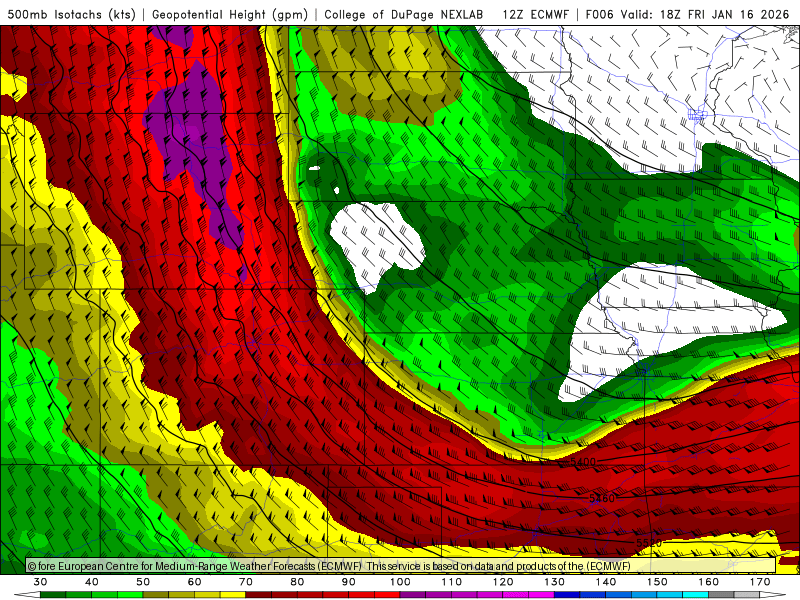Click the legend value 170
The image size is (800, 600).
click(x=760, y=582)
